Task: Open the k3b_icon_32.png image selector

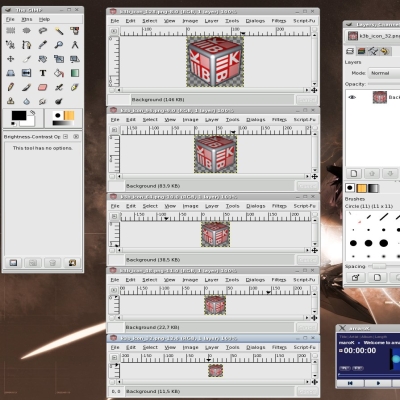Action: (x=373, y=36)
